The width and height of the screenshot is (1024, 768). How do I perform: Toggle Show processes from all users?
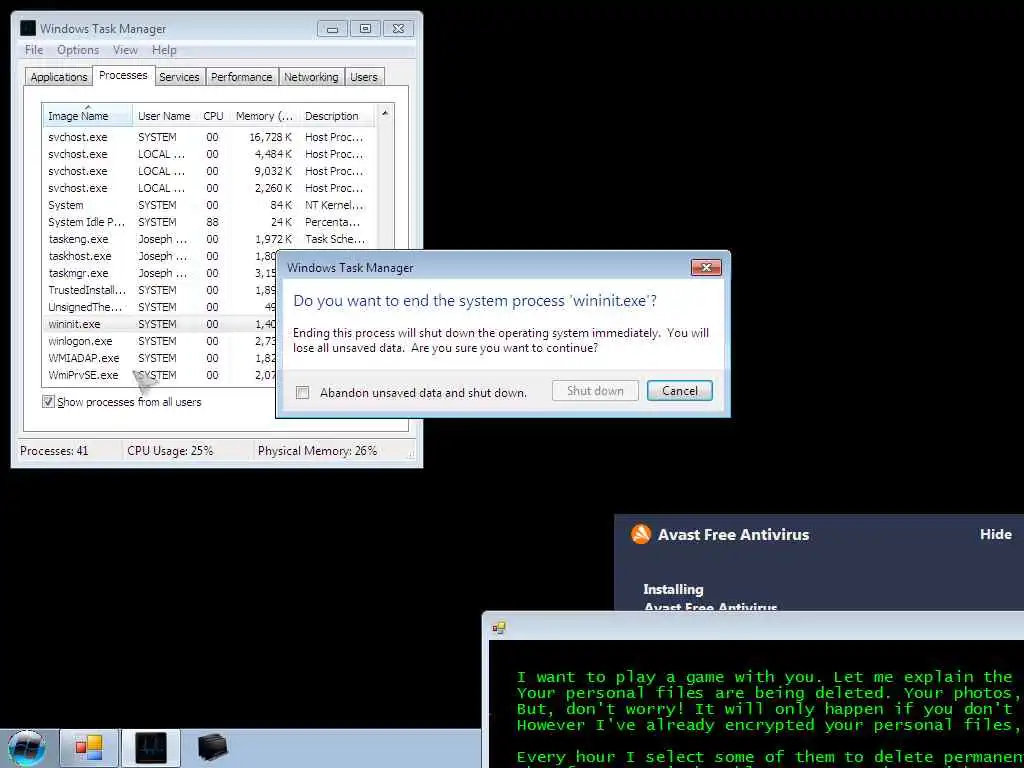(x=48, y=402)
